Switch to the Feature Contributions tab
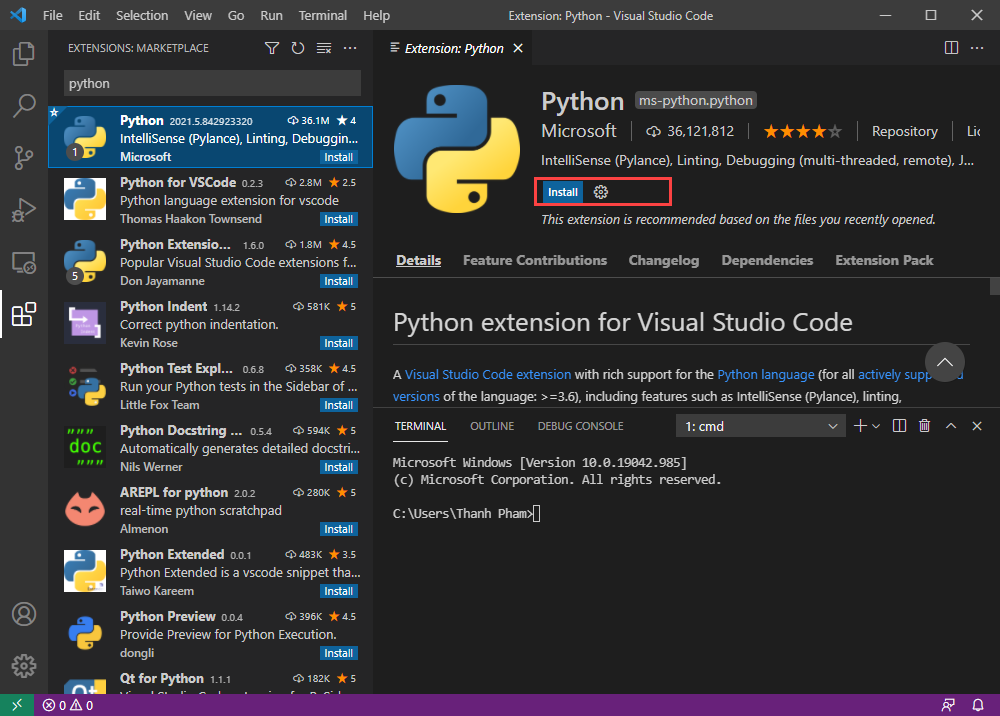Screen dimensions: 1000x716 534,260
